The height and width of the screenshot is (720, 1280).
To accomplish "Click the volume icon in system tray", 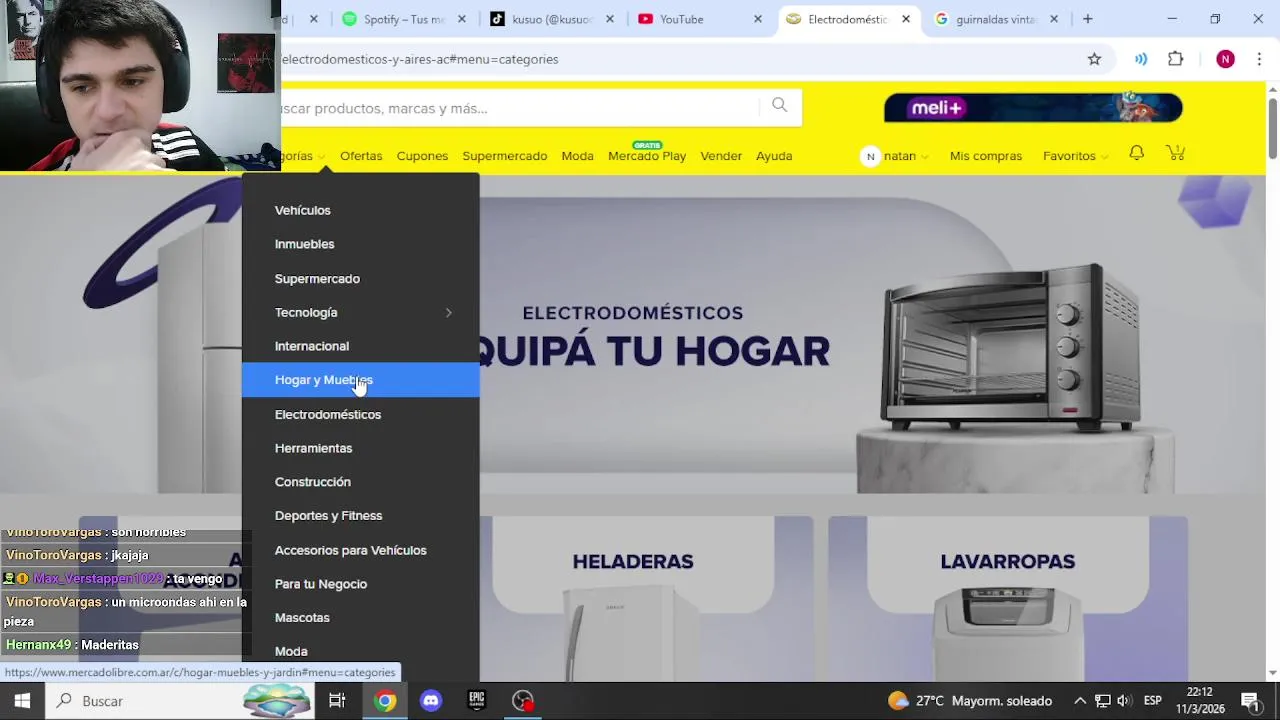I will click(x=1124, y=701).
